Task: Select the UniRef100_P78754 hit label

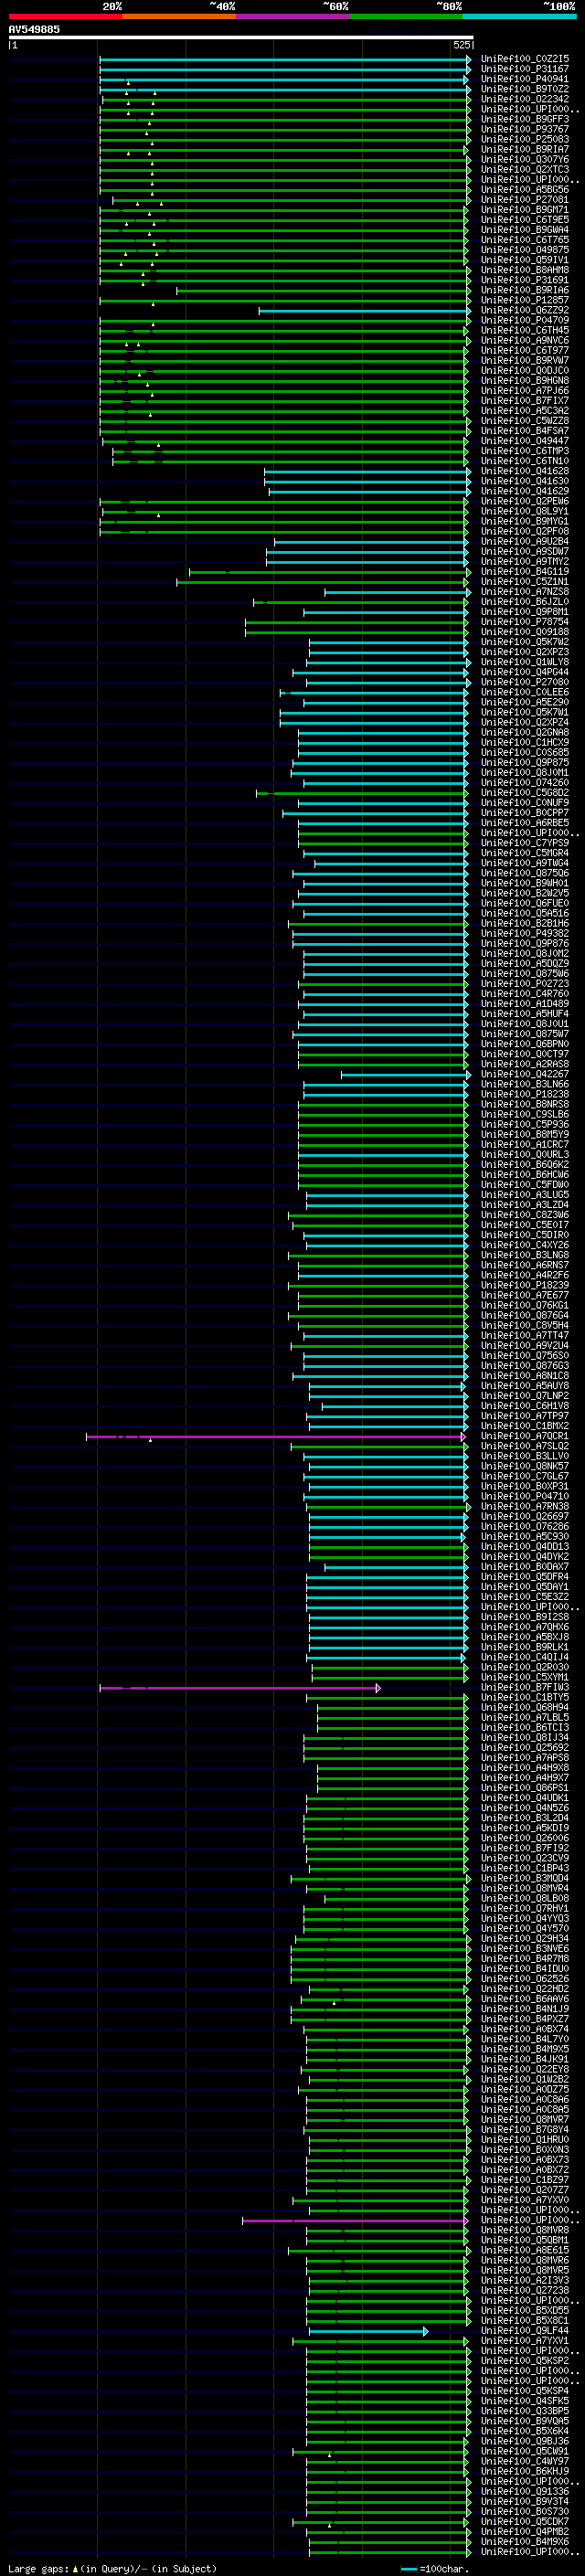Action: [x=525, y=622]
